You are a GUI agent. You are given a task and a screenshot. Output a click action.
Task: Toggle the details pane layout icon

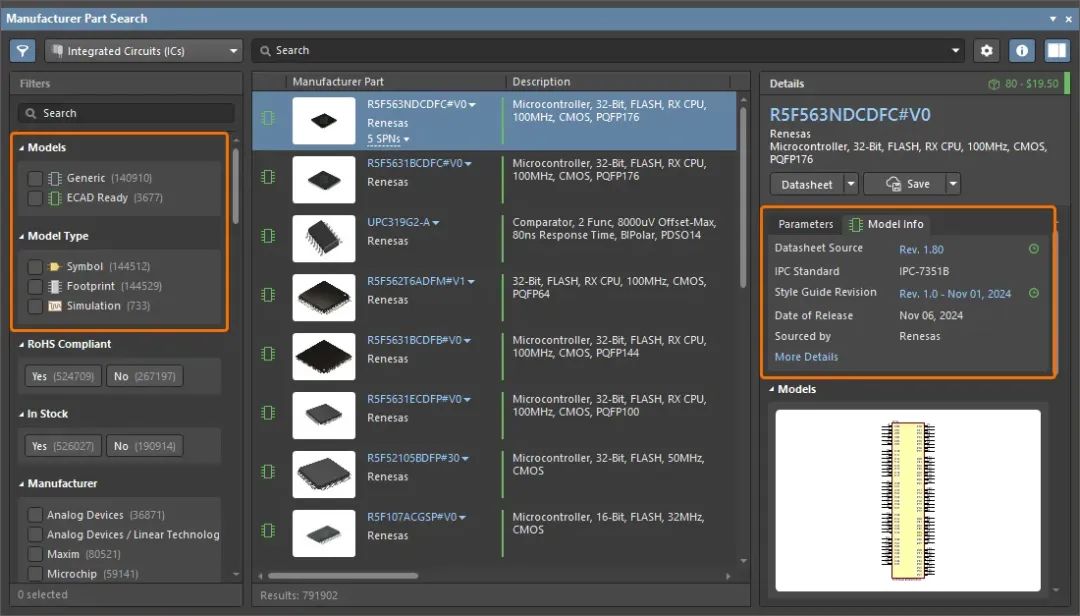1057,50
